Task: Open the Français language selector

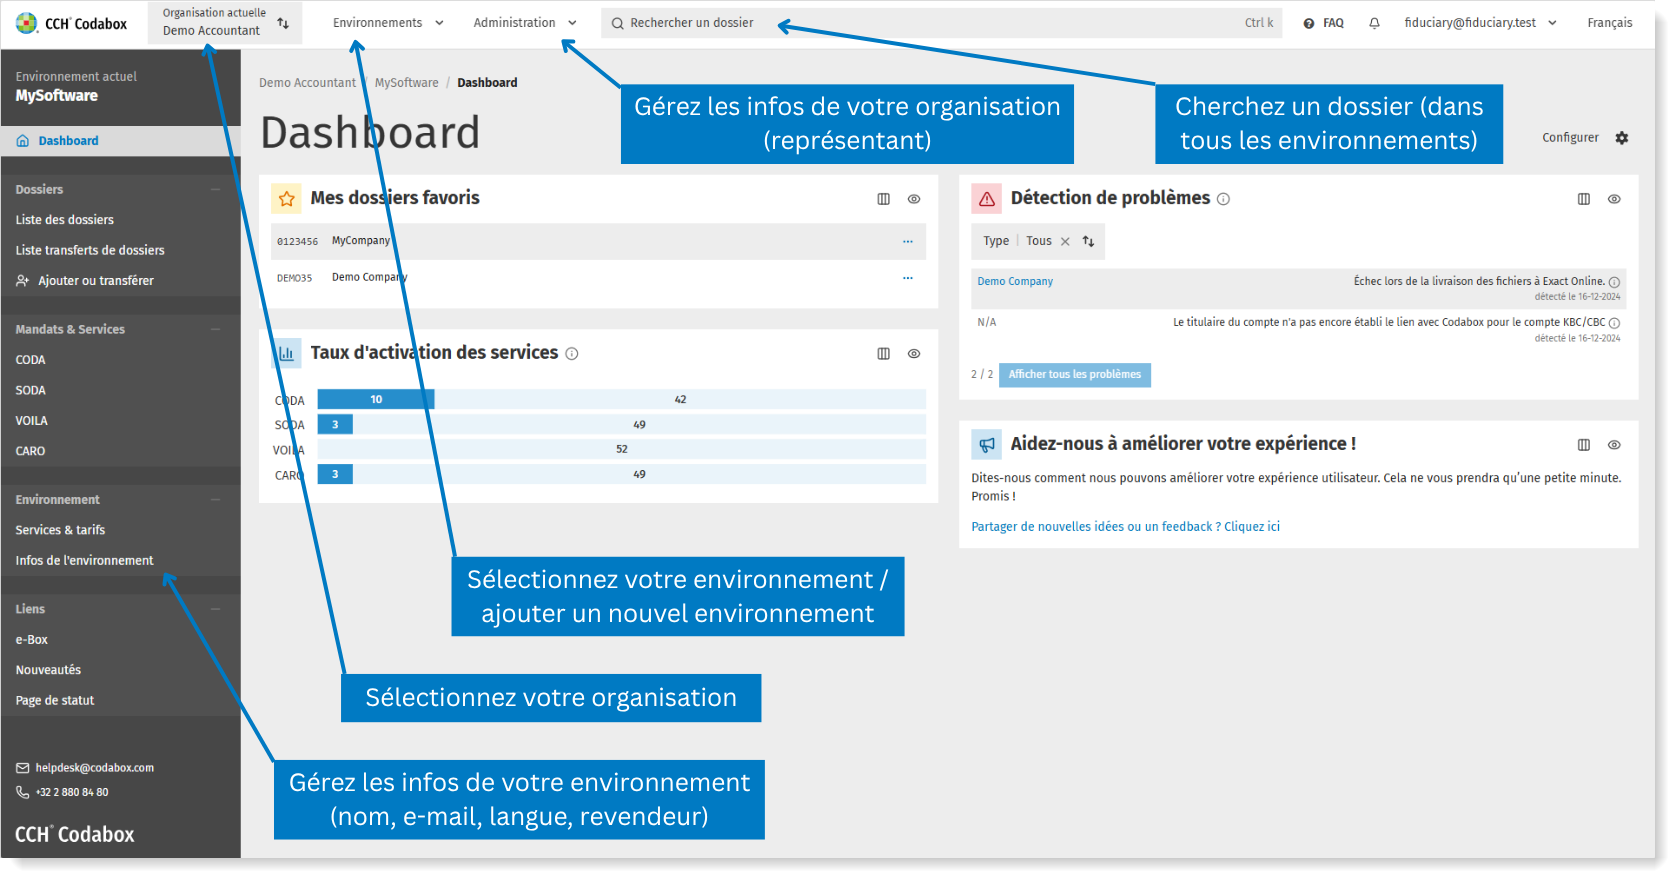Action: click(x=1609, y=23)
